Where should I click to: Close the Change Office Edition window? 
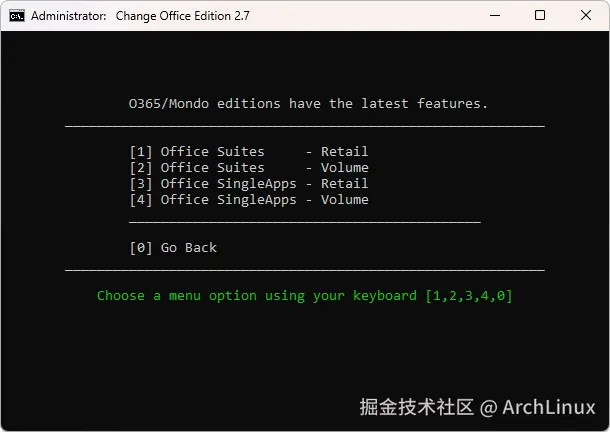point(586,16)
